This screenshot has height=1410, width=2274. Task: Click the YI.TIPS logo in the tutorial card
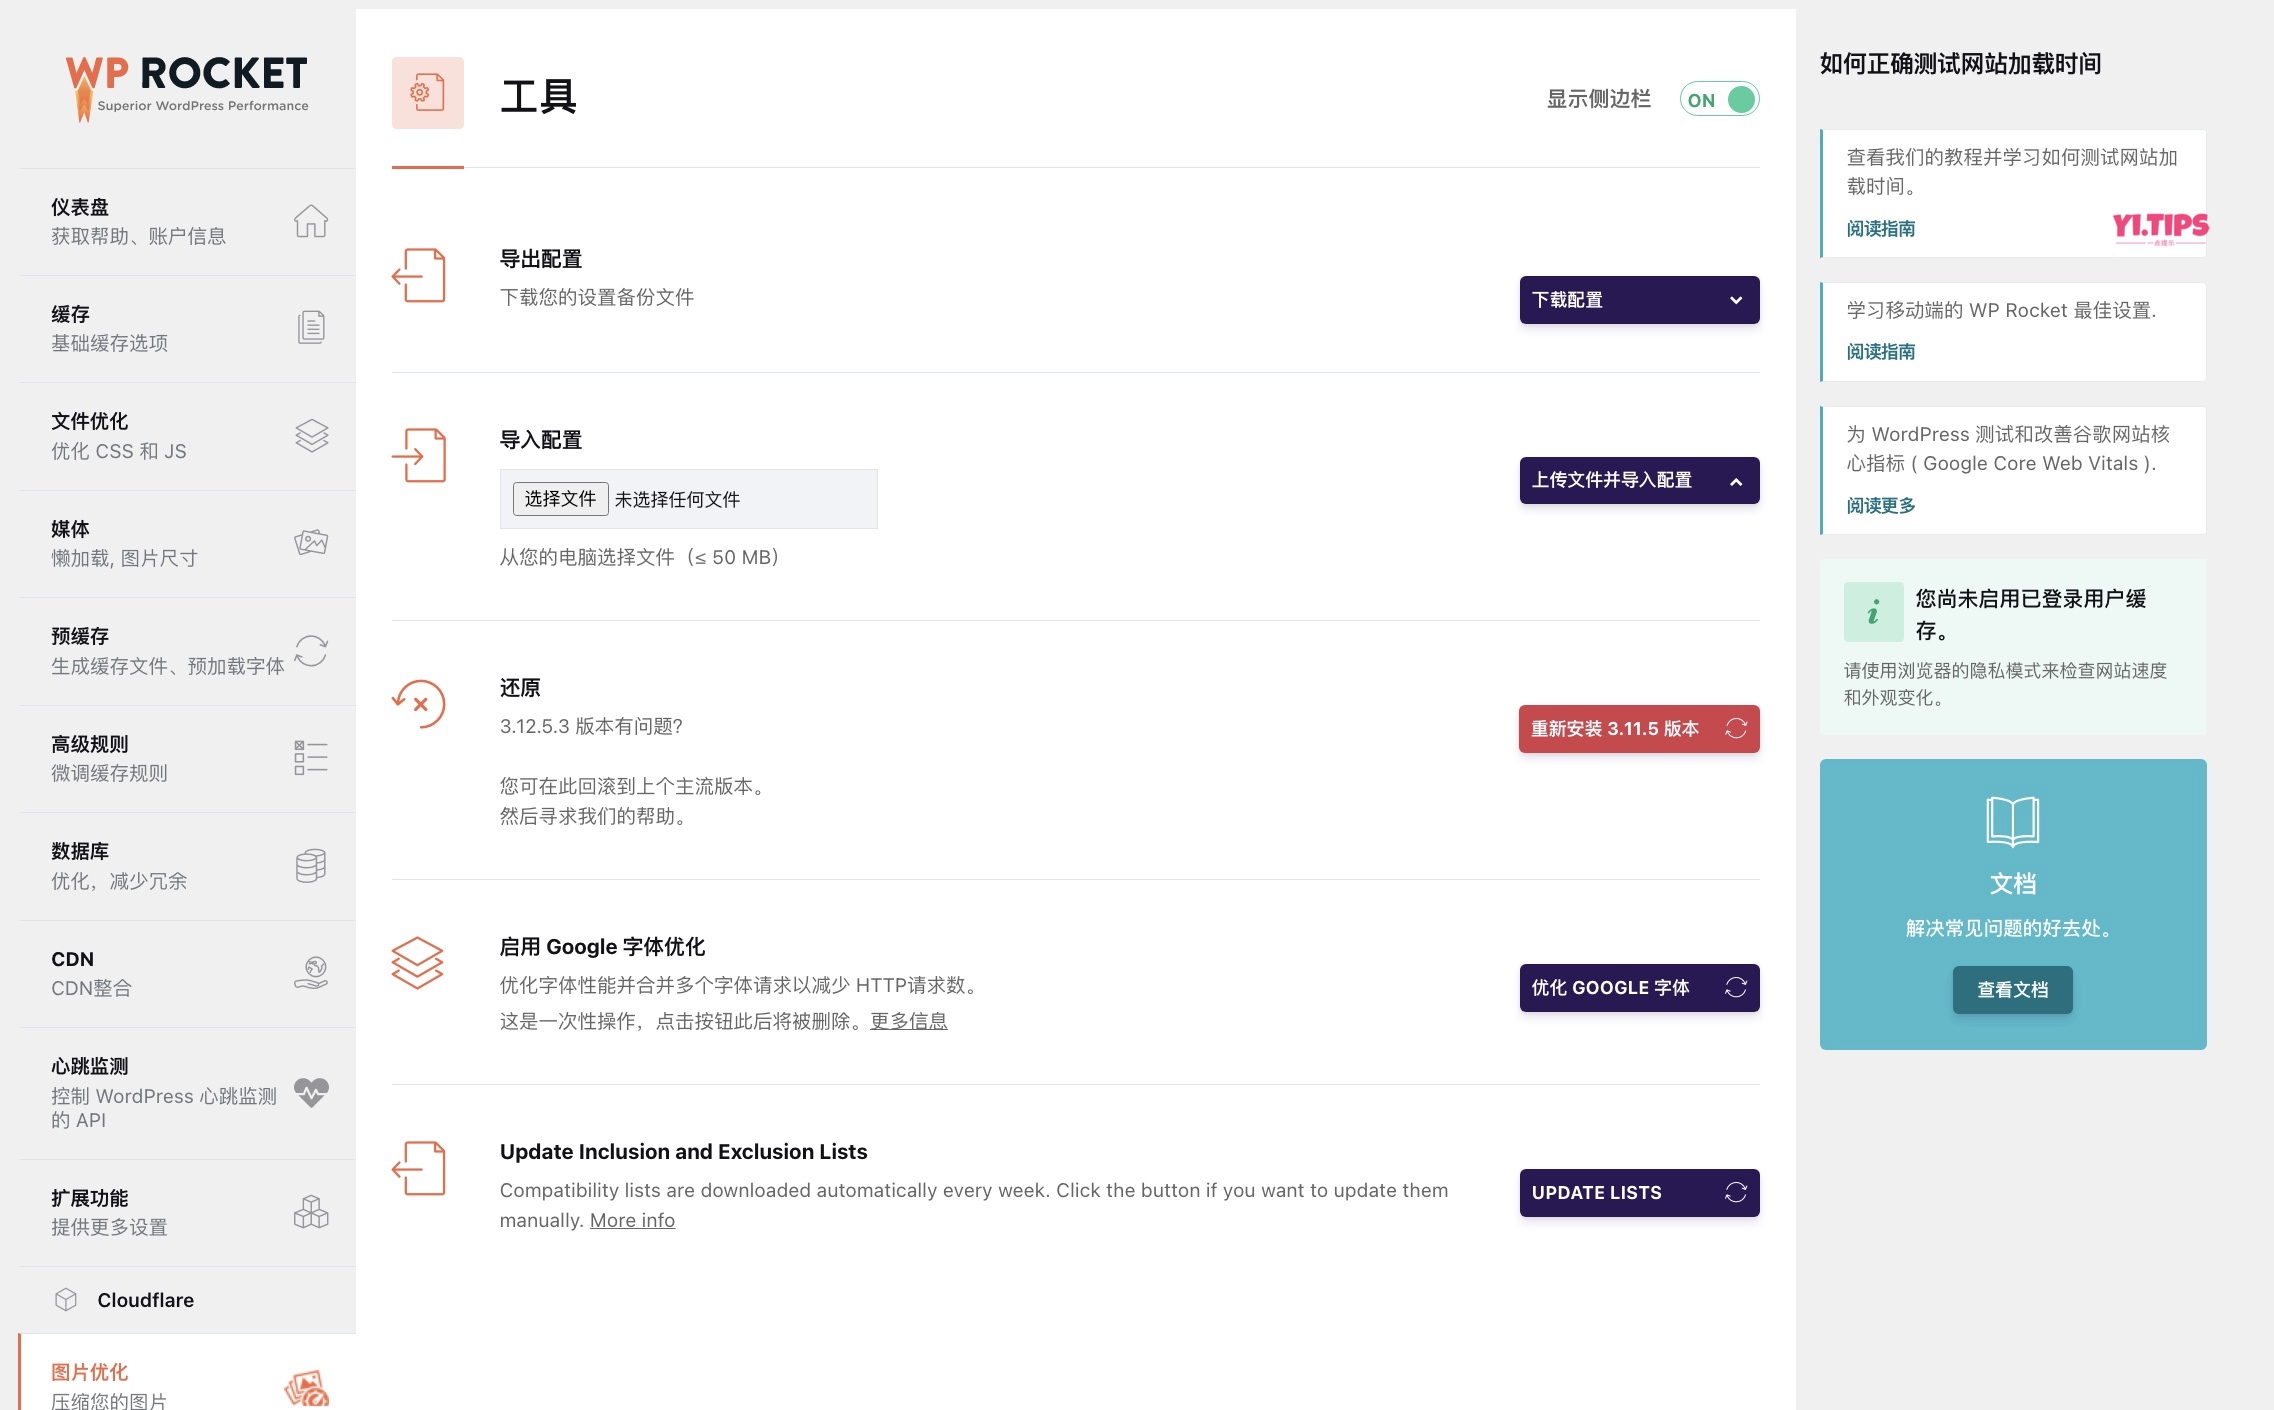tap(2160, 228)
